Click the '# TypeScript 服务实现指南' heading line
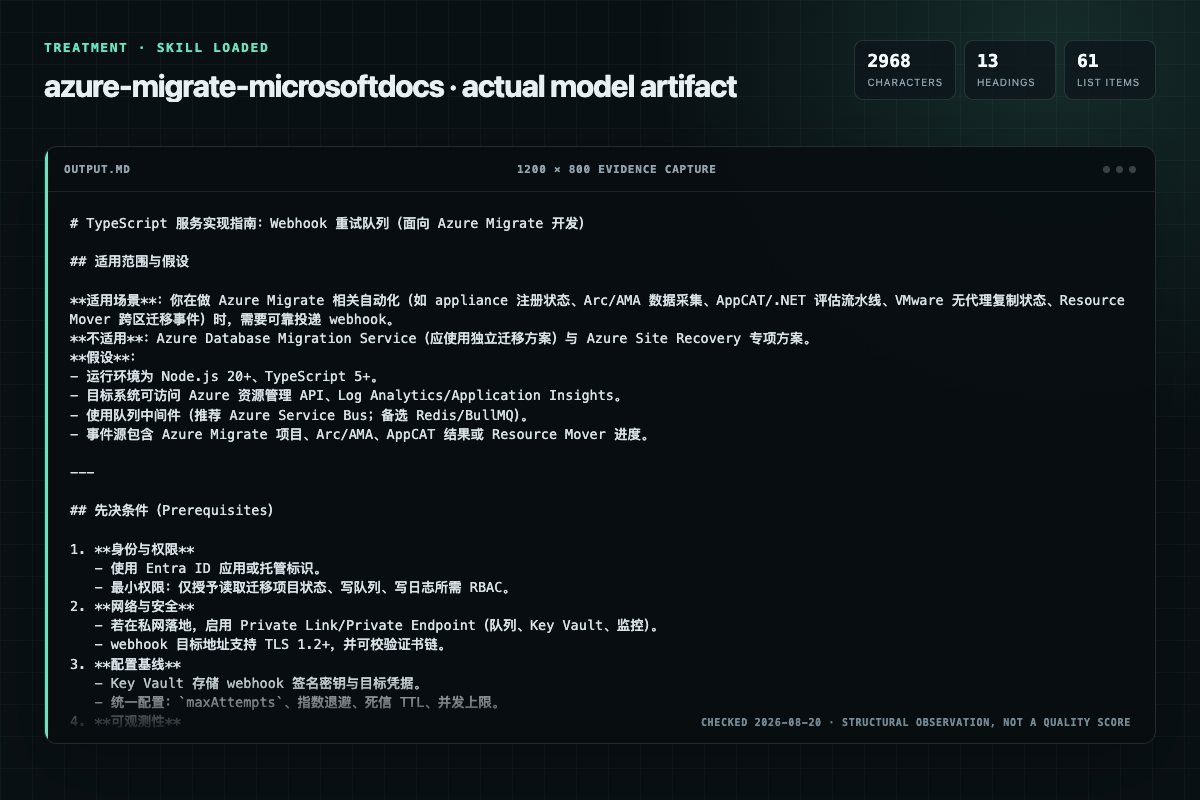 [327, 224]
